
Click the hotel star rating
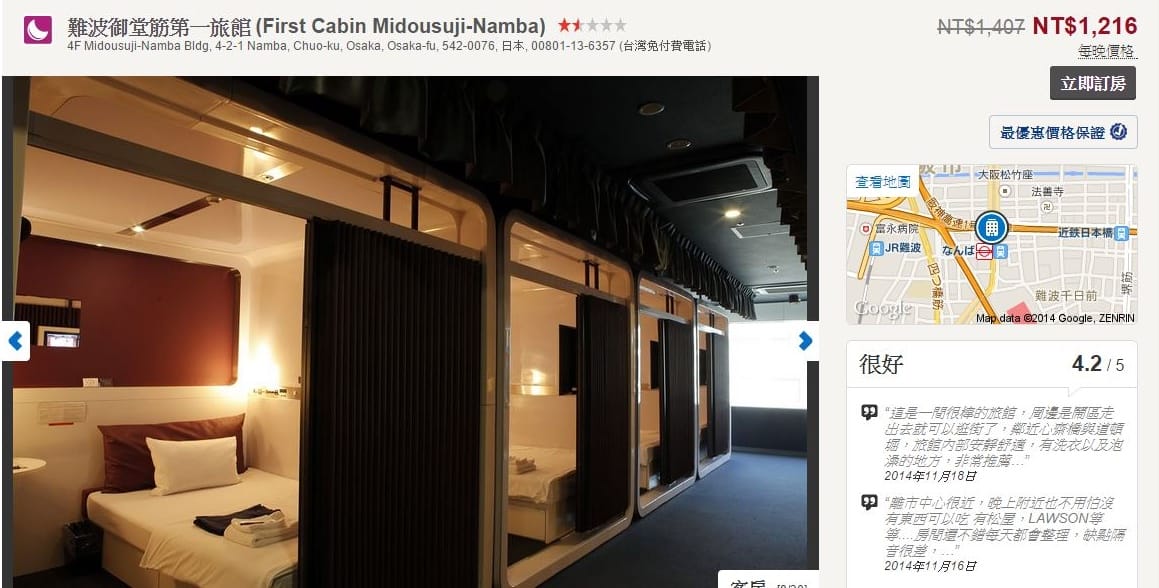click(x=591, y=26)
